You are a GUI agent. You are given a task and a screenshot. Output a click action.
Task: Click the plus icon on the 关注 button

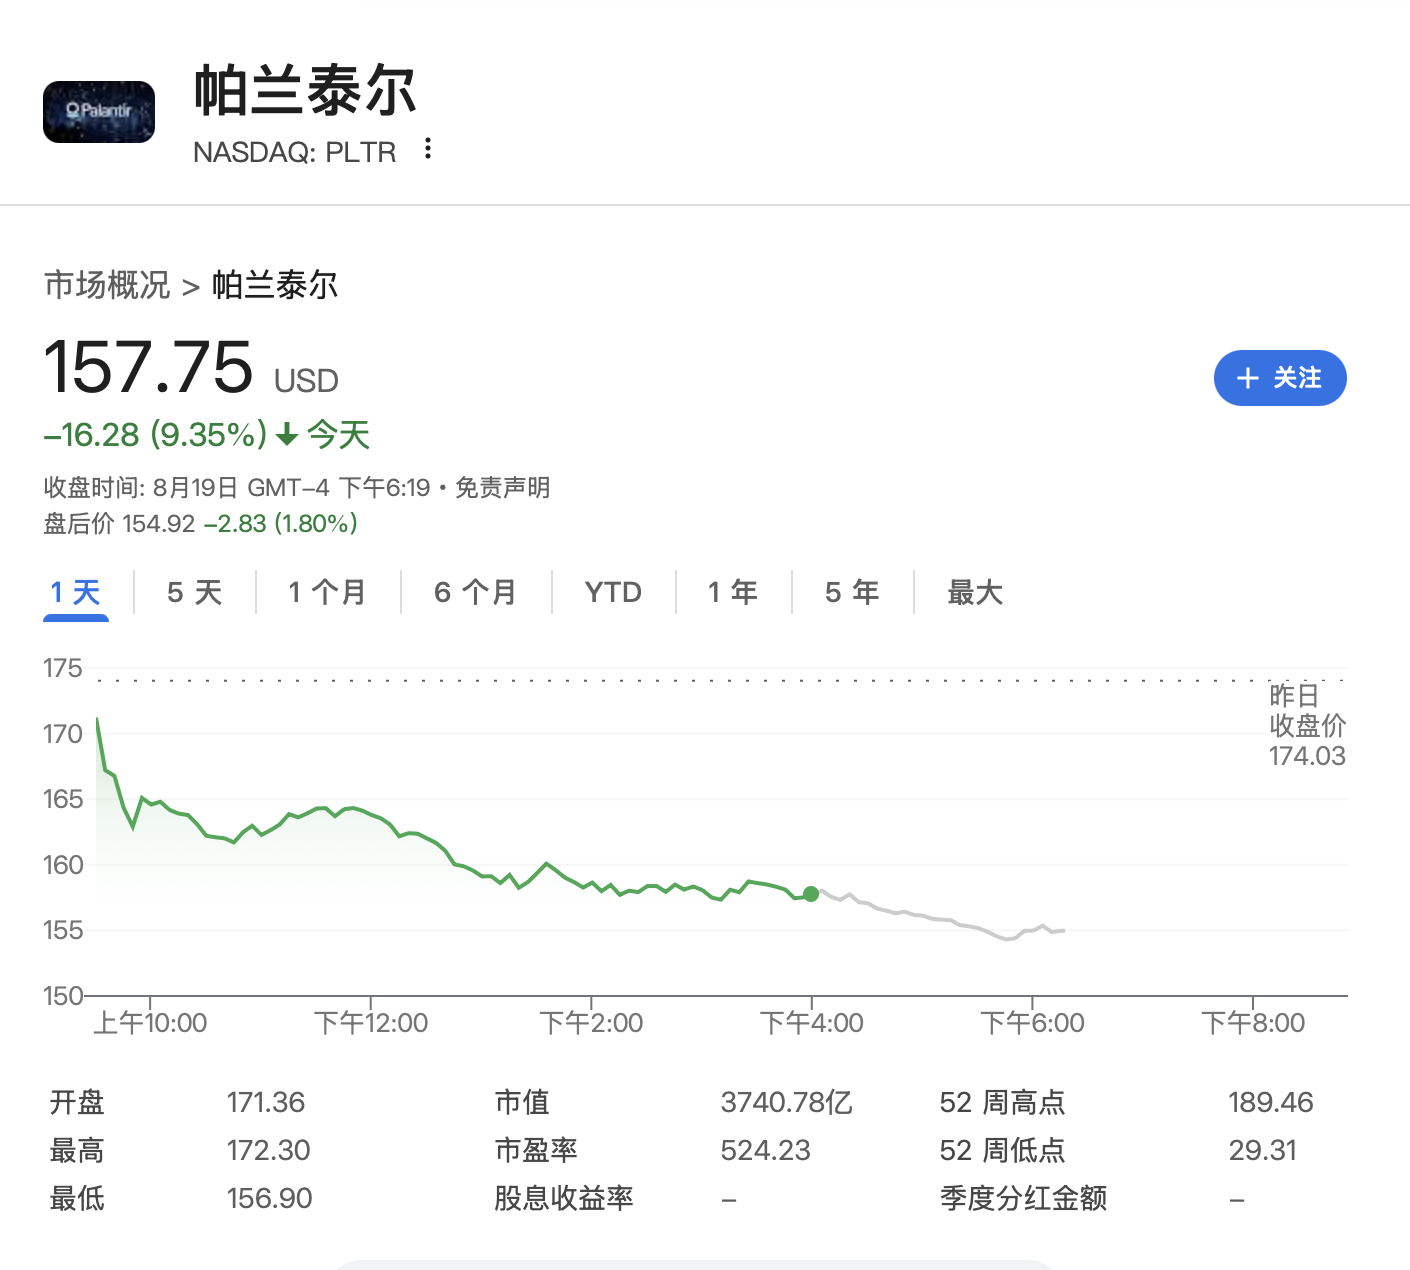[x=1247, y=378]
